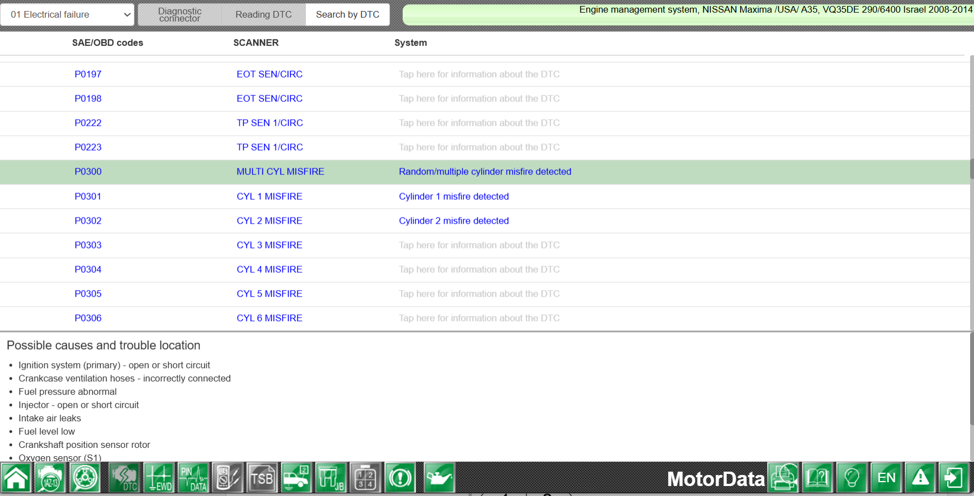Change language with the EN button

(886, 478)
